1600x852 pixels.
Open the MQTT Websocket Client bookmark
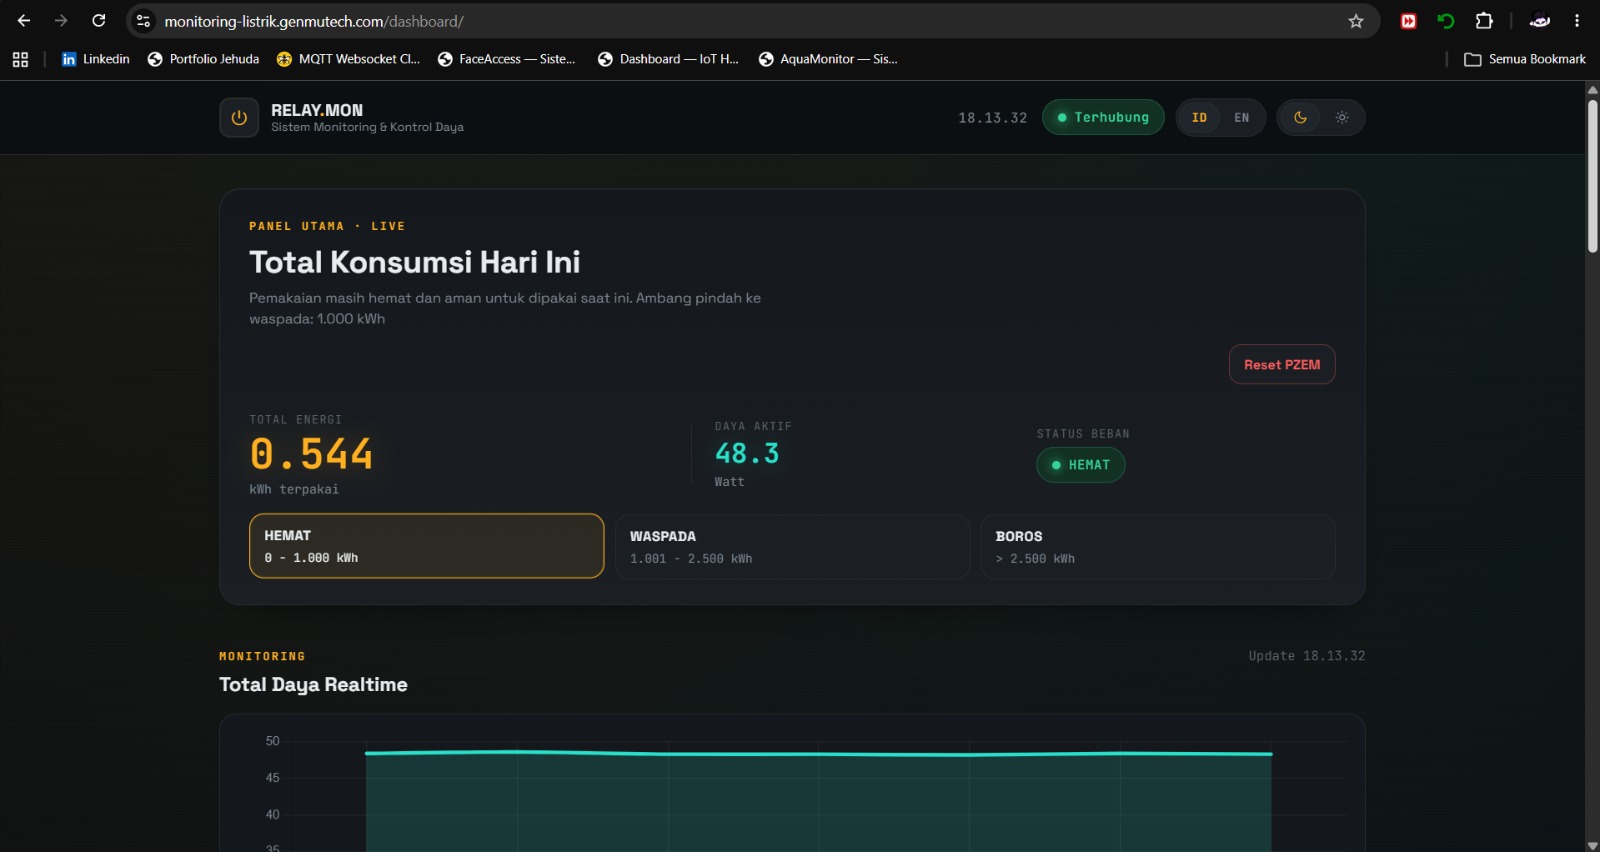348,59
